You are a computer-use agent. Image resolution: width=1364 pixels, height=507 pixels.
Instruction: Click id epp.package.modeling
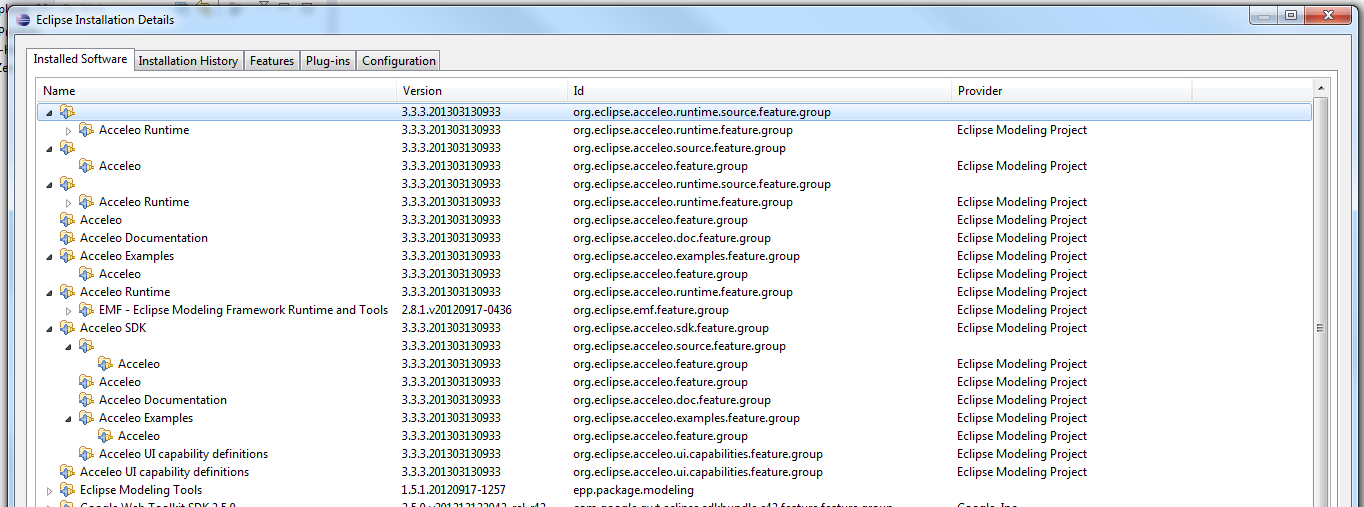(633, 490)
